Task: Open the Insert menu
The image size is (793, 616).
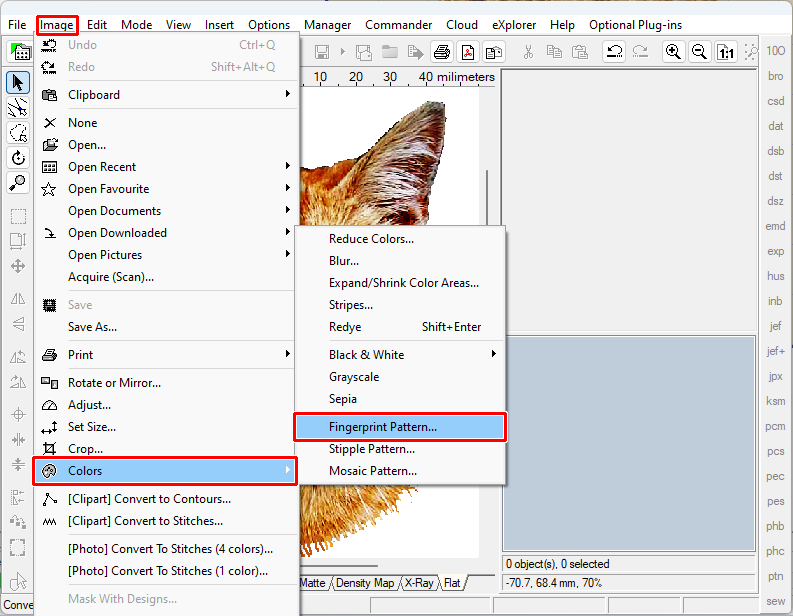Action: [219, 25]
